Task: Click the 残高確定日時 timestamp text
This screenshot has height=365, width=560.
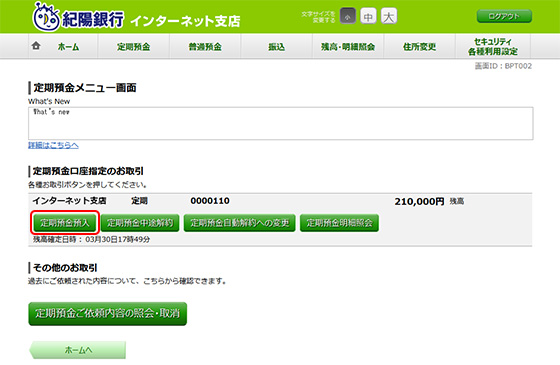Action: [x=91, y=239]
